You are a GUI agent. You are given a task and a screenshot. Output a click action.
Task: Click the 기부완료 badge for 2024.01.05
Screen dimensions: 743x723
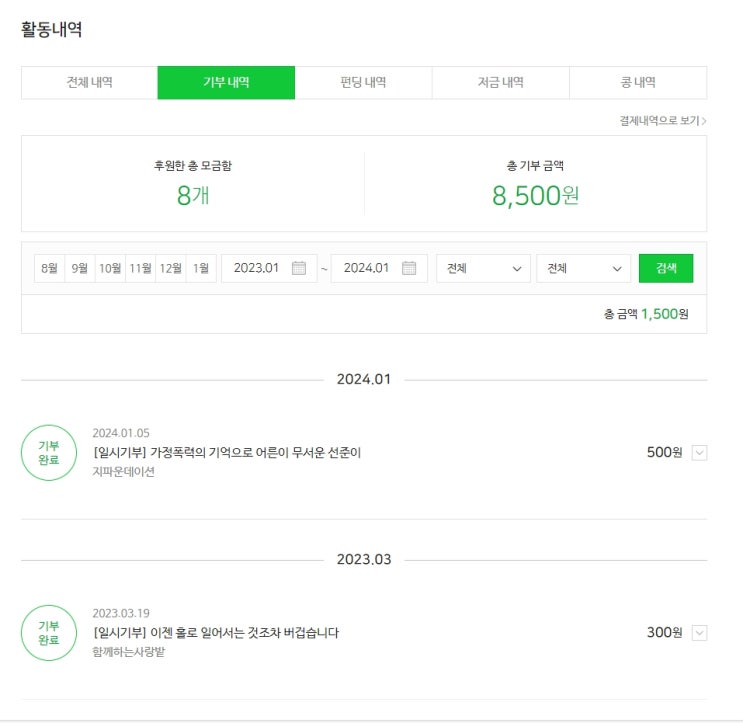tap(49, 453)
